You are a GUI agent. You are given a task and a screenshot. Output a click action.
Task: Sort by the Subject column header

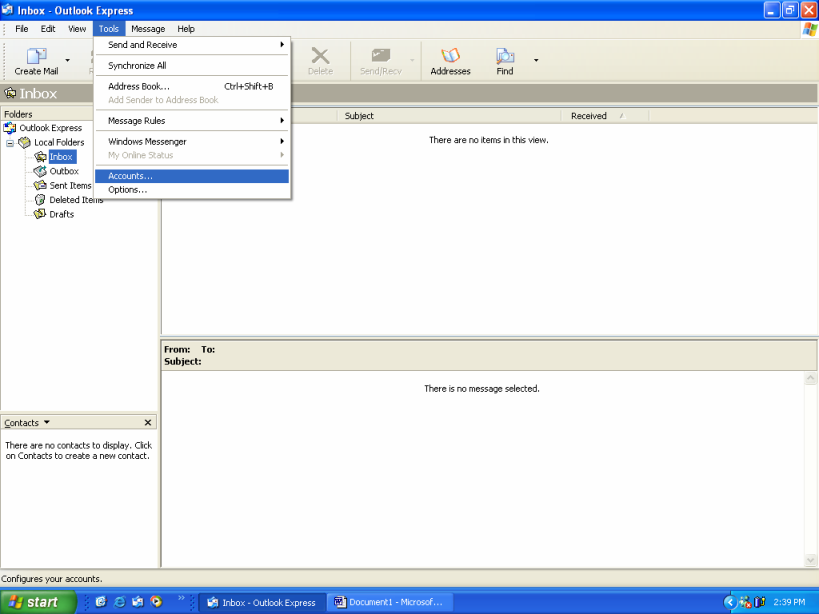449,116
